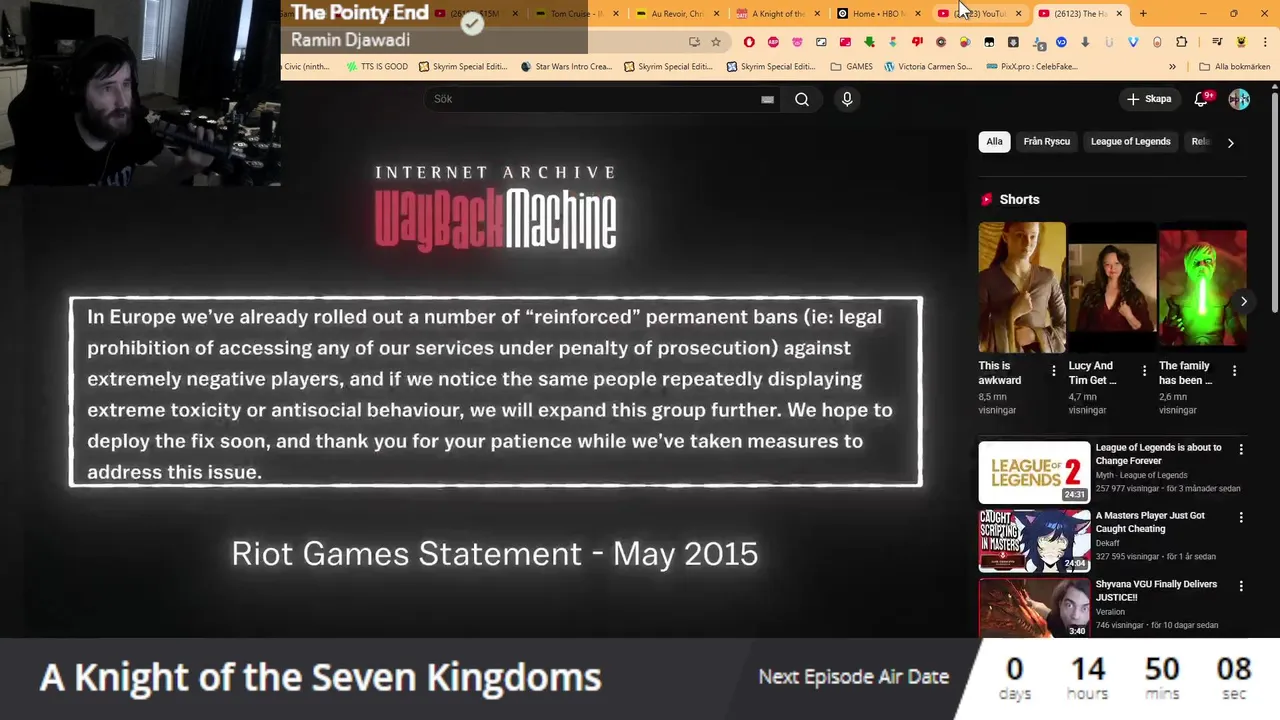Viewport: 1280px width, 720px height.
Task: Close the 'Au Revoir, Chr' tab
Action: click(x=716, y=13)
